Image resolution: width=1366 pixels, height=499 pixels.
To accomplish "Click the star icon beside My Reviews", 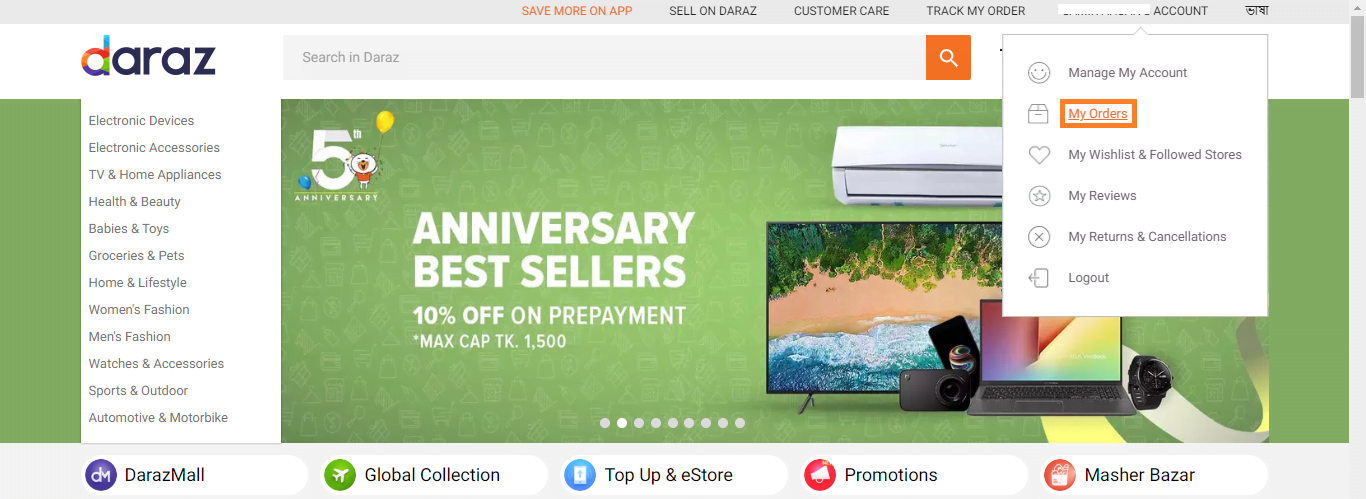I will tap(1040, 196).
